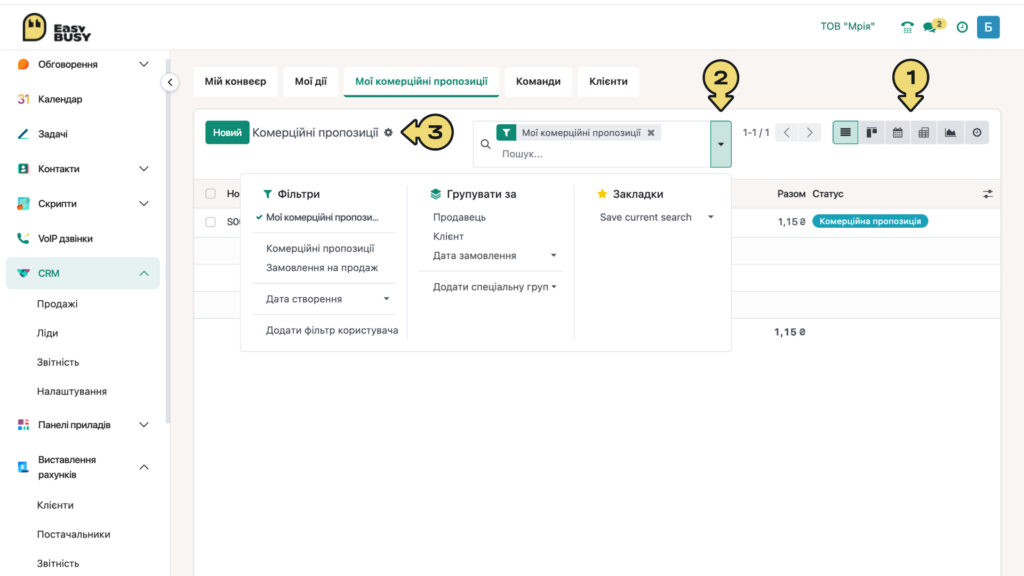Open user avatar Б menu
This screenshot has height=576, width=1024.
coord(988,27)
